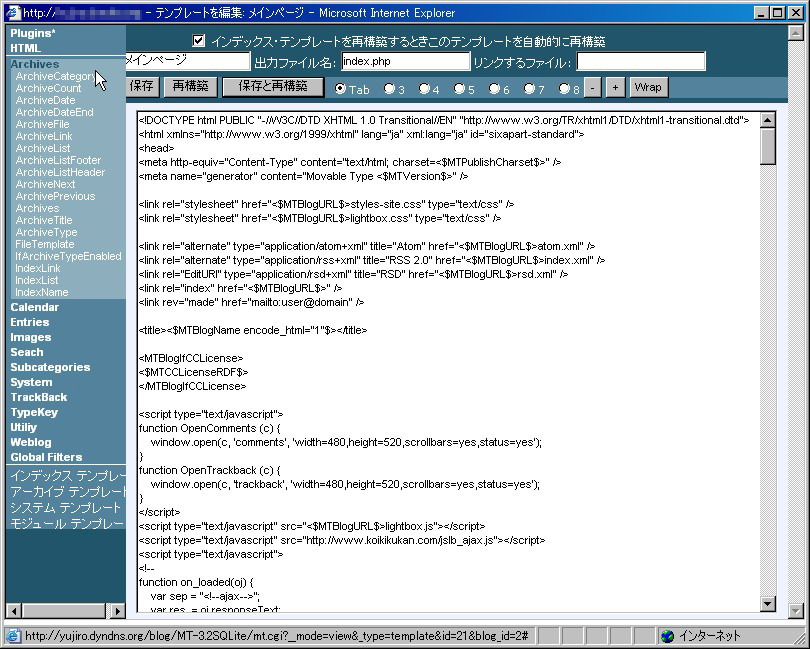Insert the ArchiveType tag

[x=46, y=232]
